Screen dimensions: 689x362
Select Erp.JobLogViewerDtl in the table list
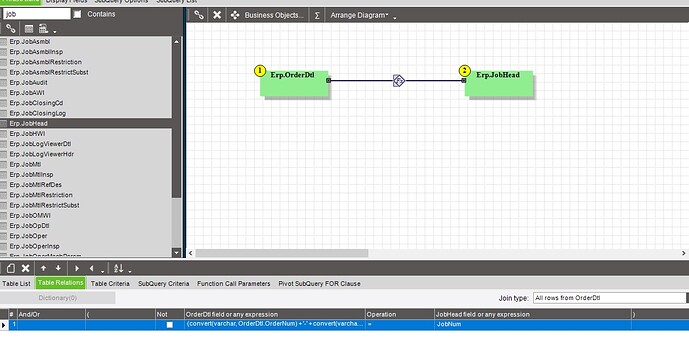(x=86, y=144)
